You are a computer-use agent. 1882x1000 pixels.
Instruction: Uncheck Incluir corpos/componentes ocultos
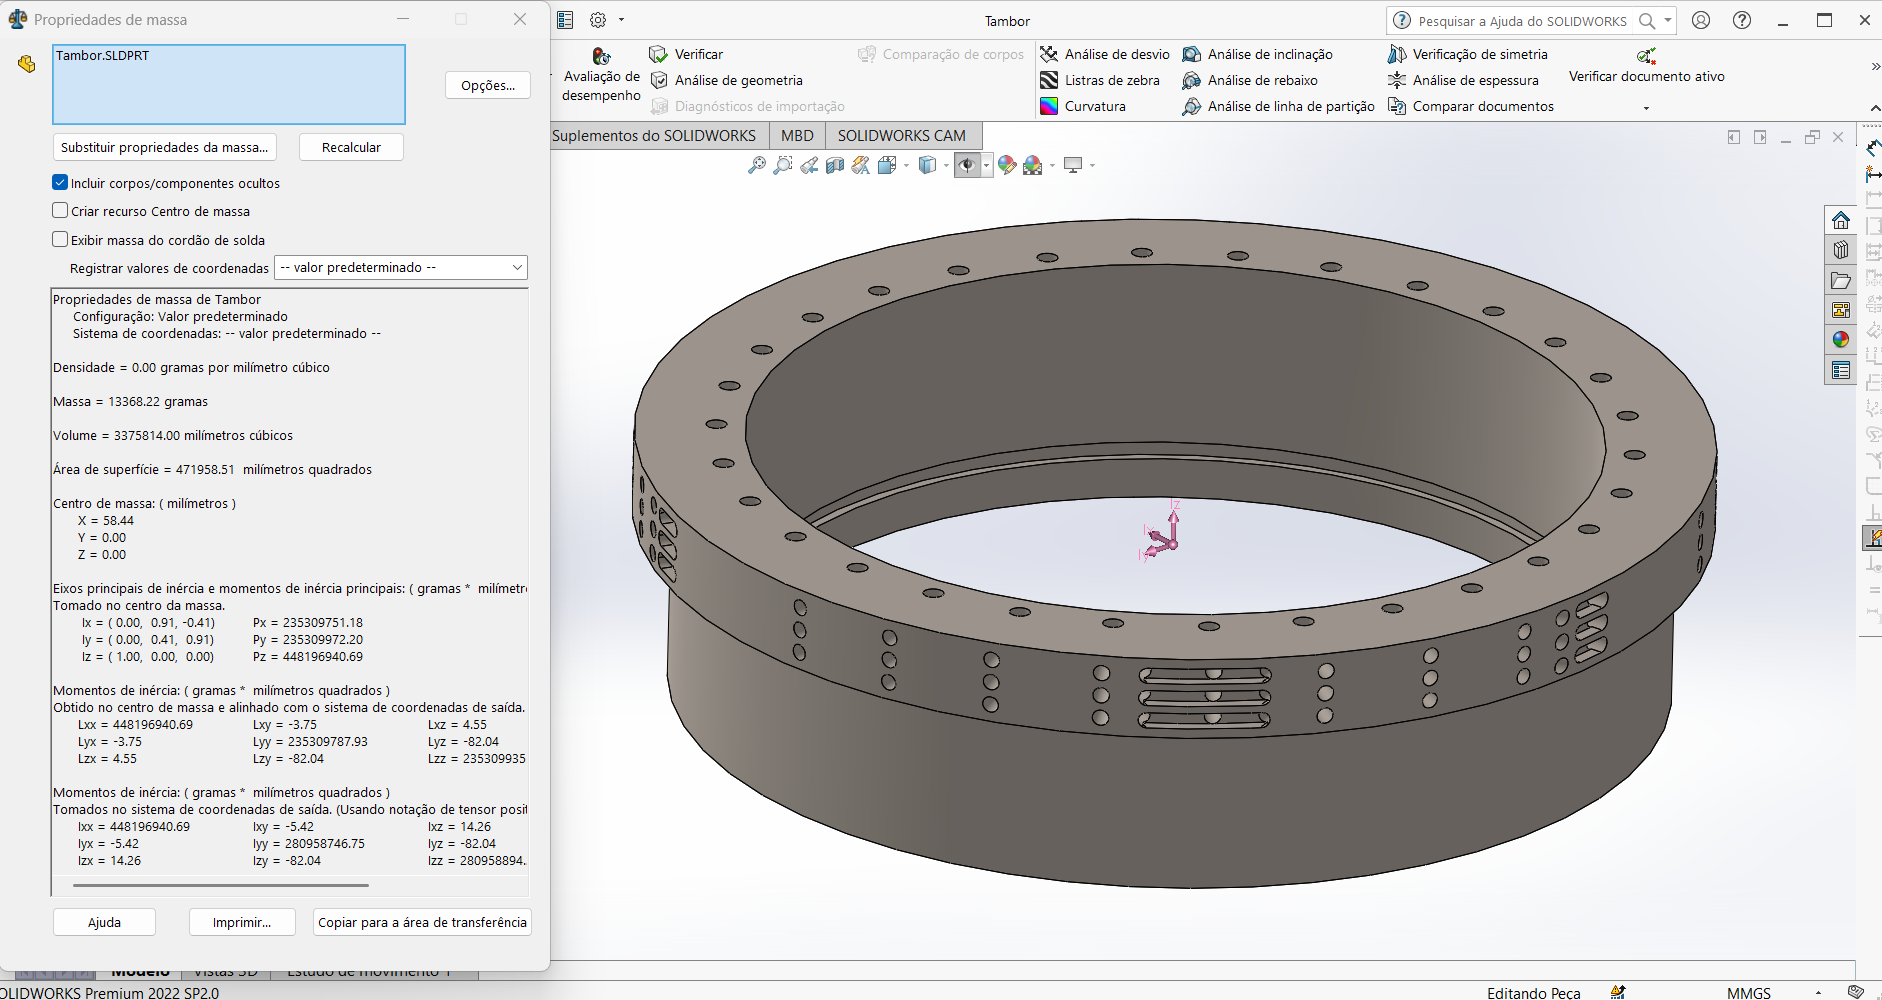point(60,183)
